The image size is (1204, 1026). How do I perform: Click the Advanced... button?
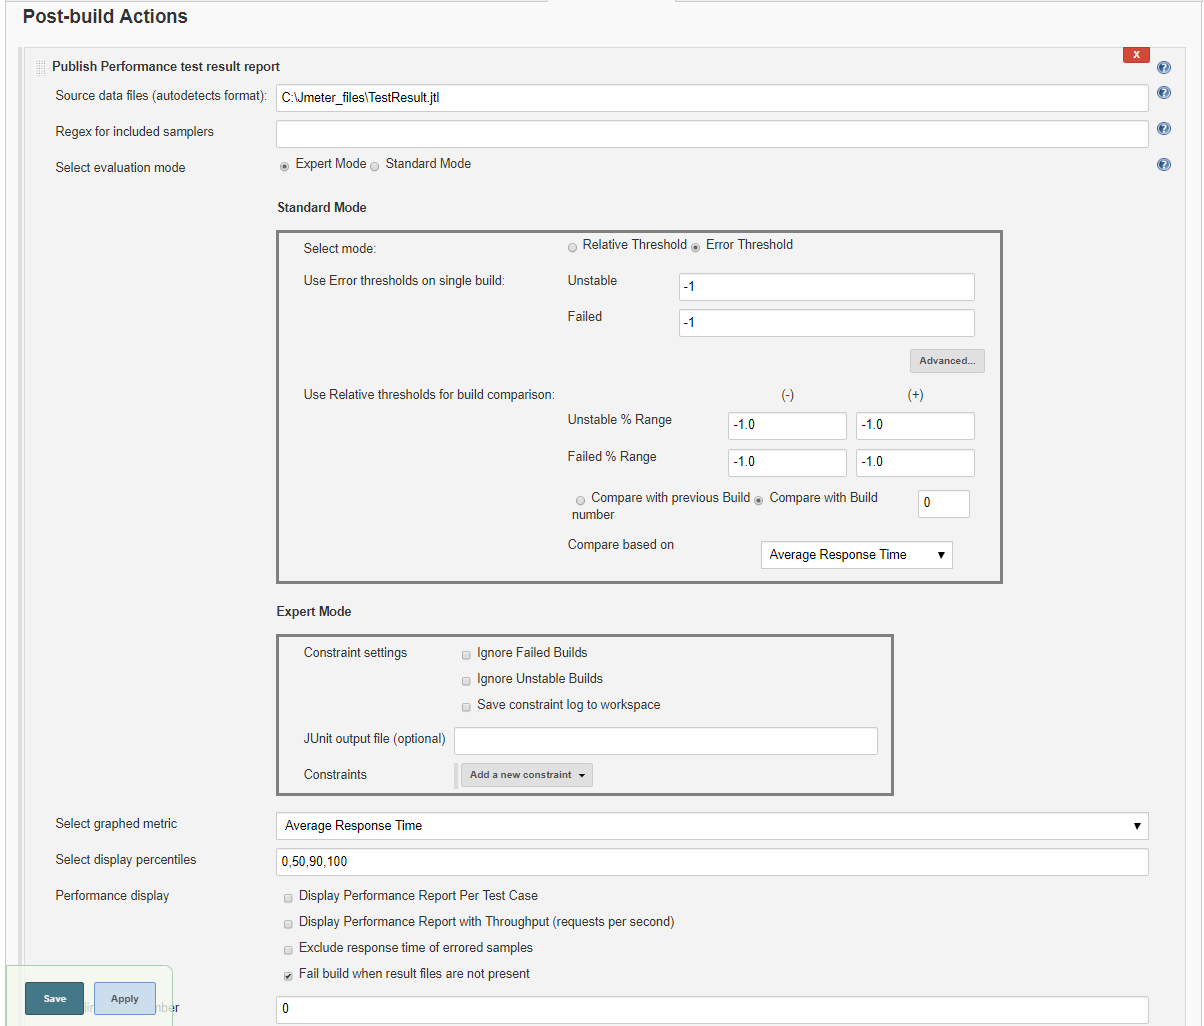click(x=947, y=361)
